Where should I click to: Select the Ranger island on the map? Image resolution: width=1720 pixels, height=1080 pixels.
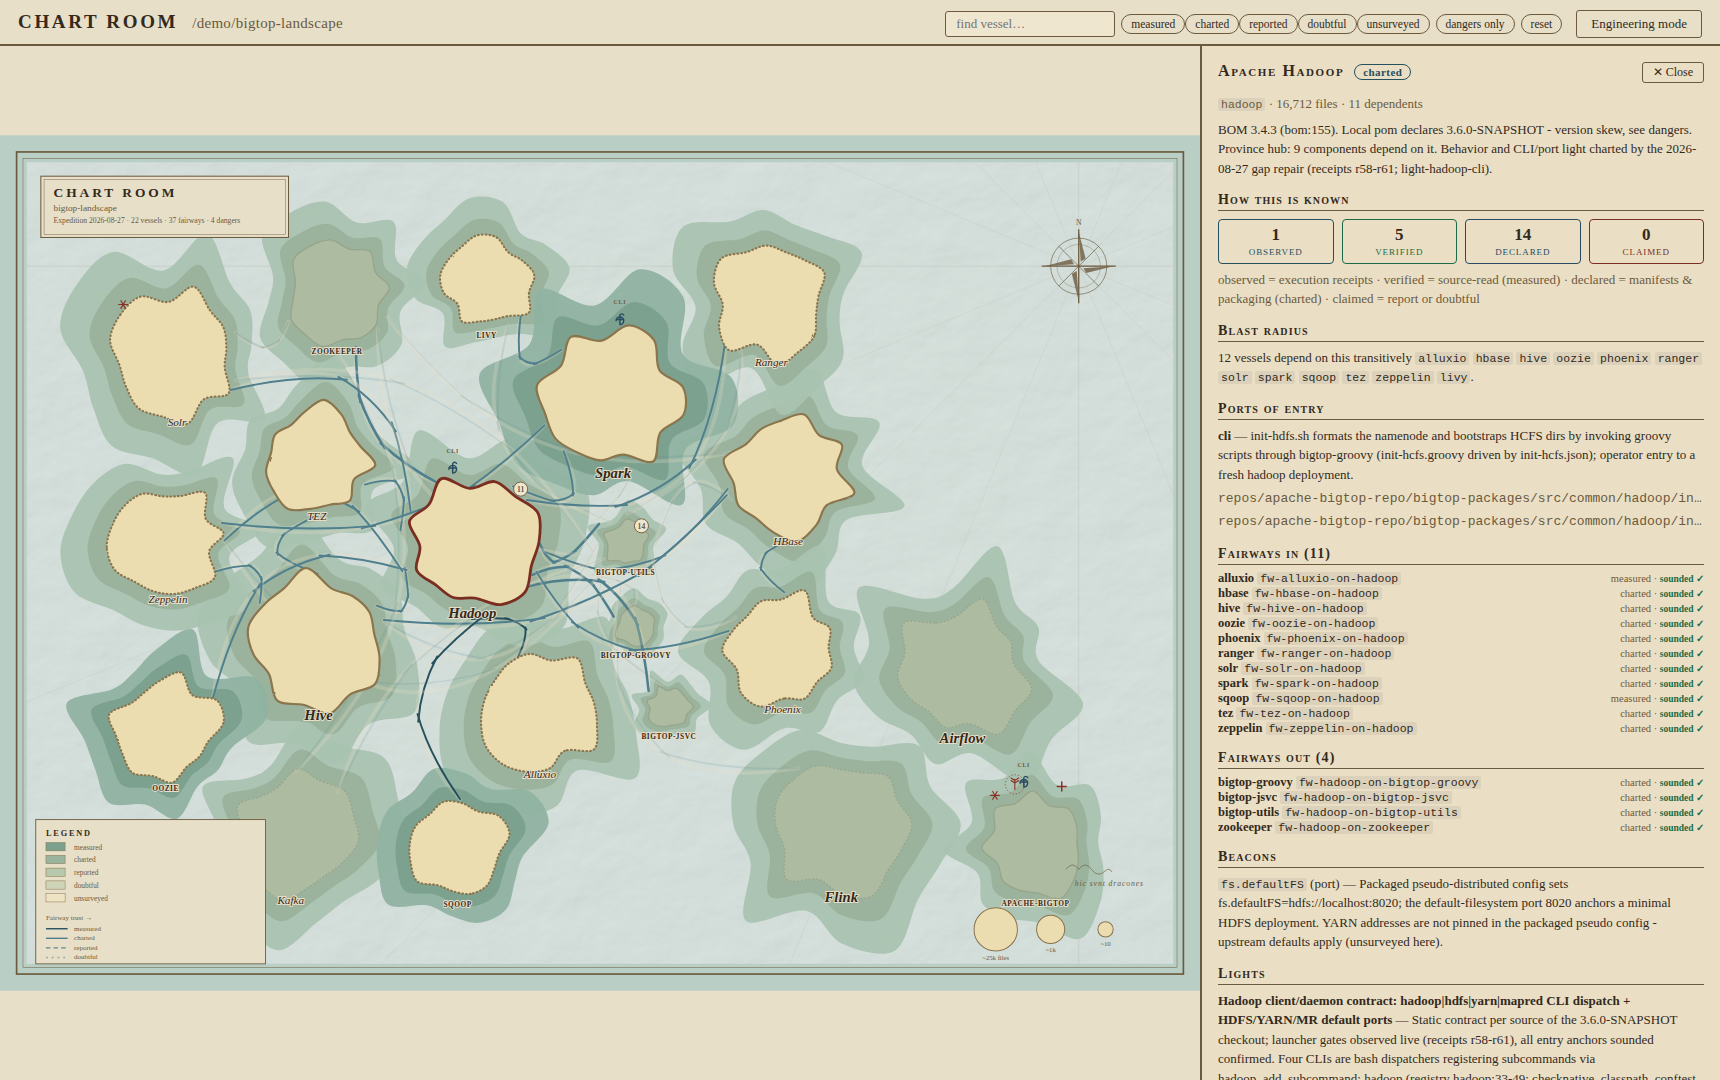tap(768, 303)
